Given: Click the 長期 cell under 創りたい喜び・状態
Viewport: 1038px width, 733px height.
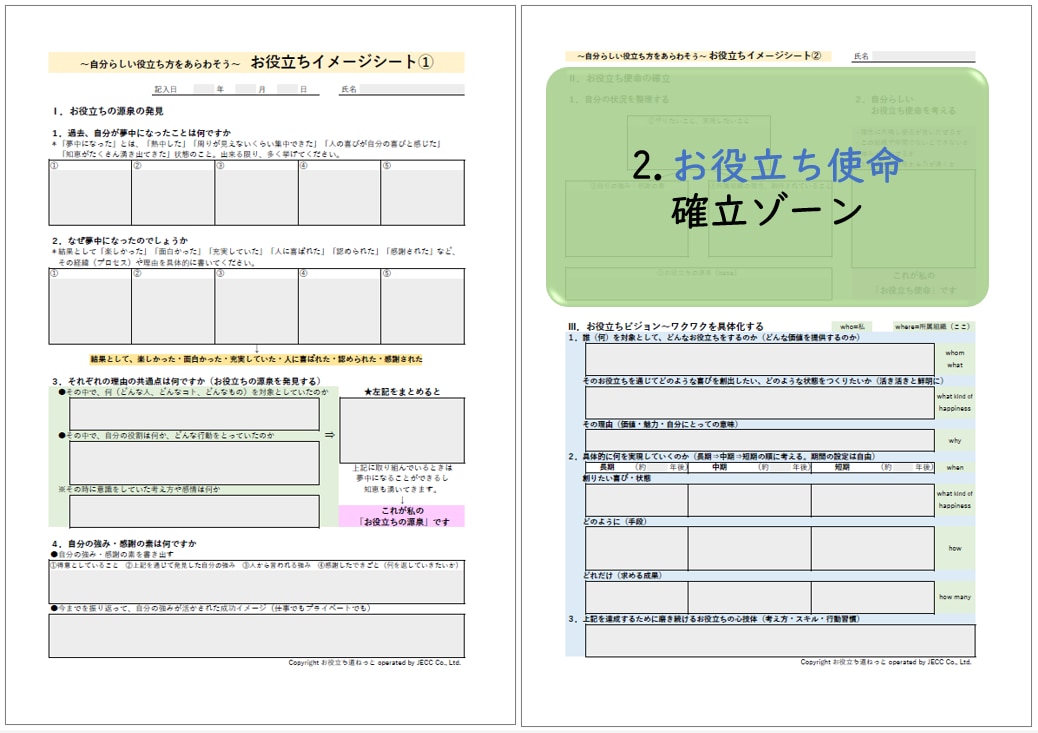Looking at the screenshot, I should [636, 500].
